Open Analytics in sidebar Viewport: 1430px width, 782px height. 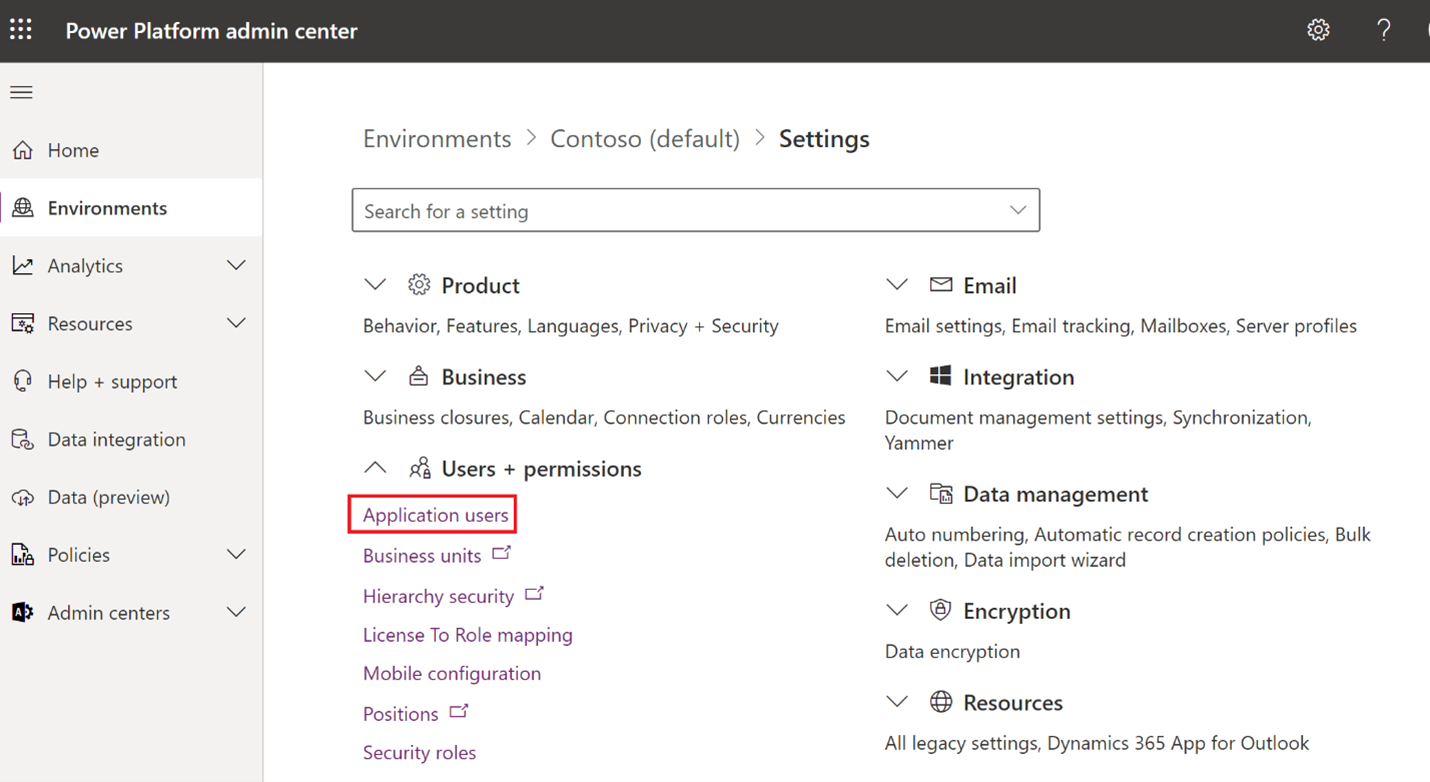click(131, 265)
